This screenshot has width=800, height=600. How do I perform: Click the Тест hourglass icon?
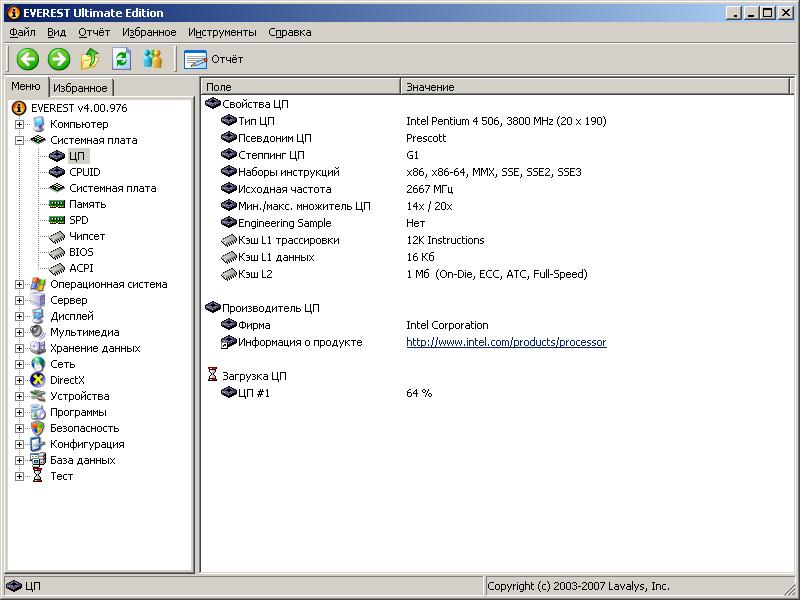(x=38, y=476)
